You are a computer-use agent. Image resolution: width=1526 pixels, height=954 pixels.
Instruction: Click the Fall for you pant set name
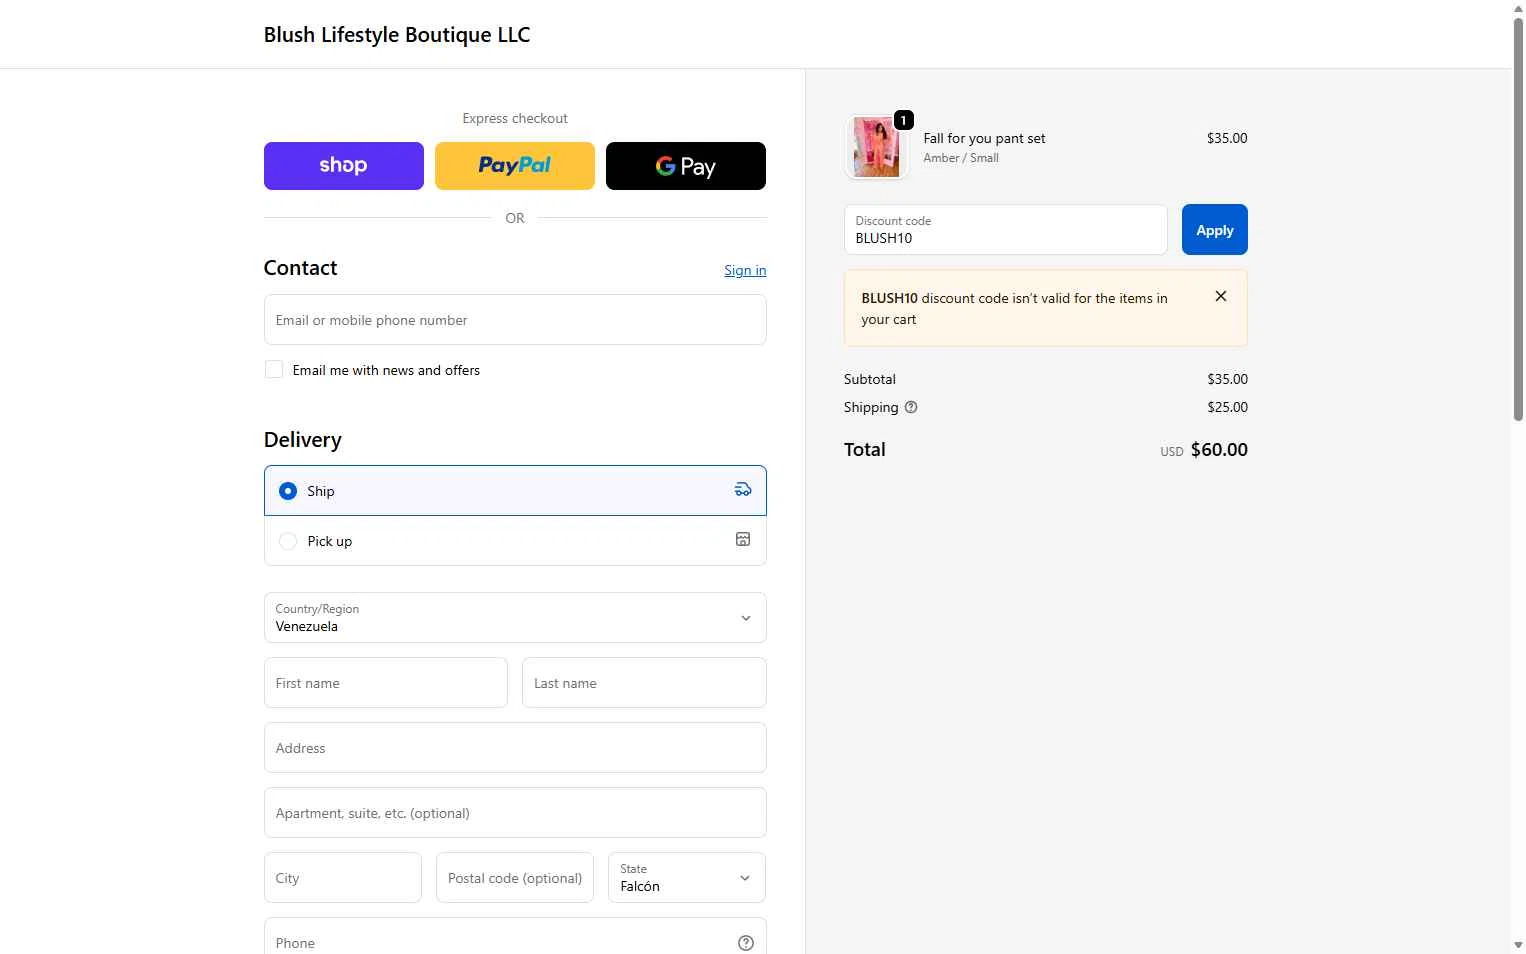click(x=984, y=139)
